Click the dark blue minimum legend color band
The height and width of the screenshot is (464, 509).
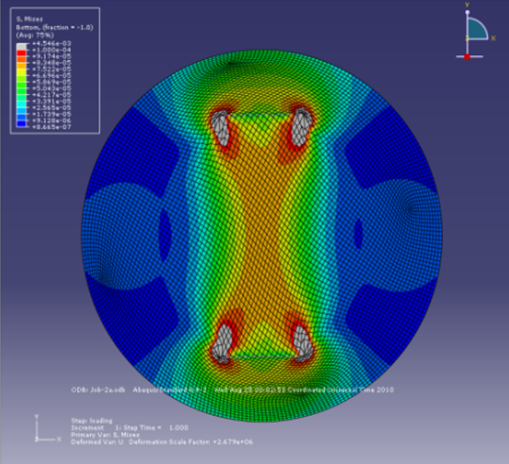click(x=21, y=124)
